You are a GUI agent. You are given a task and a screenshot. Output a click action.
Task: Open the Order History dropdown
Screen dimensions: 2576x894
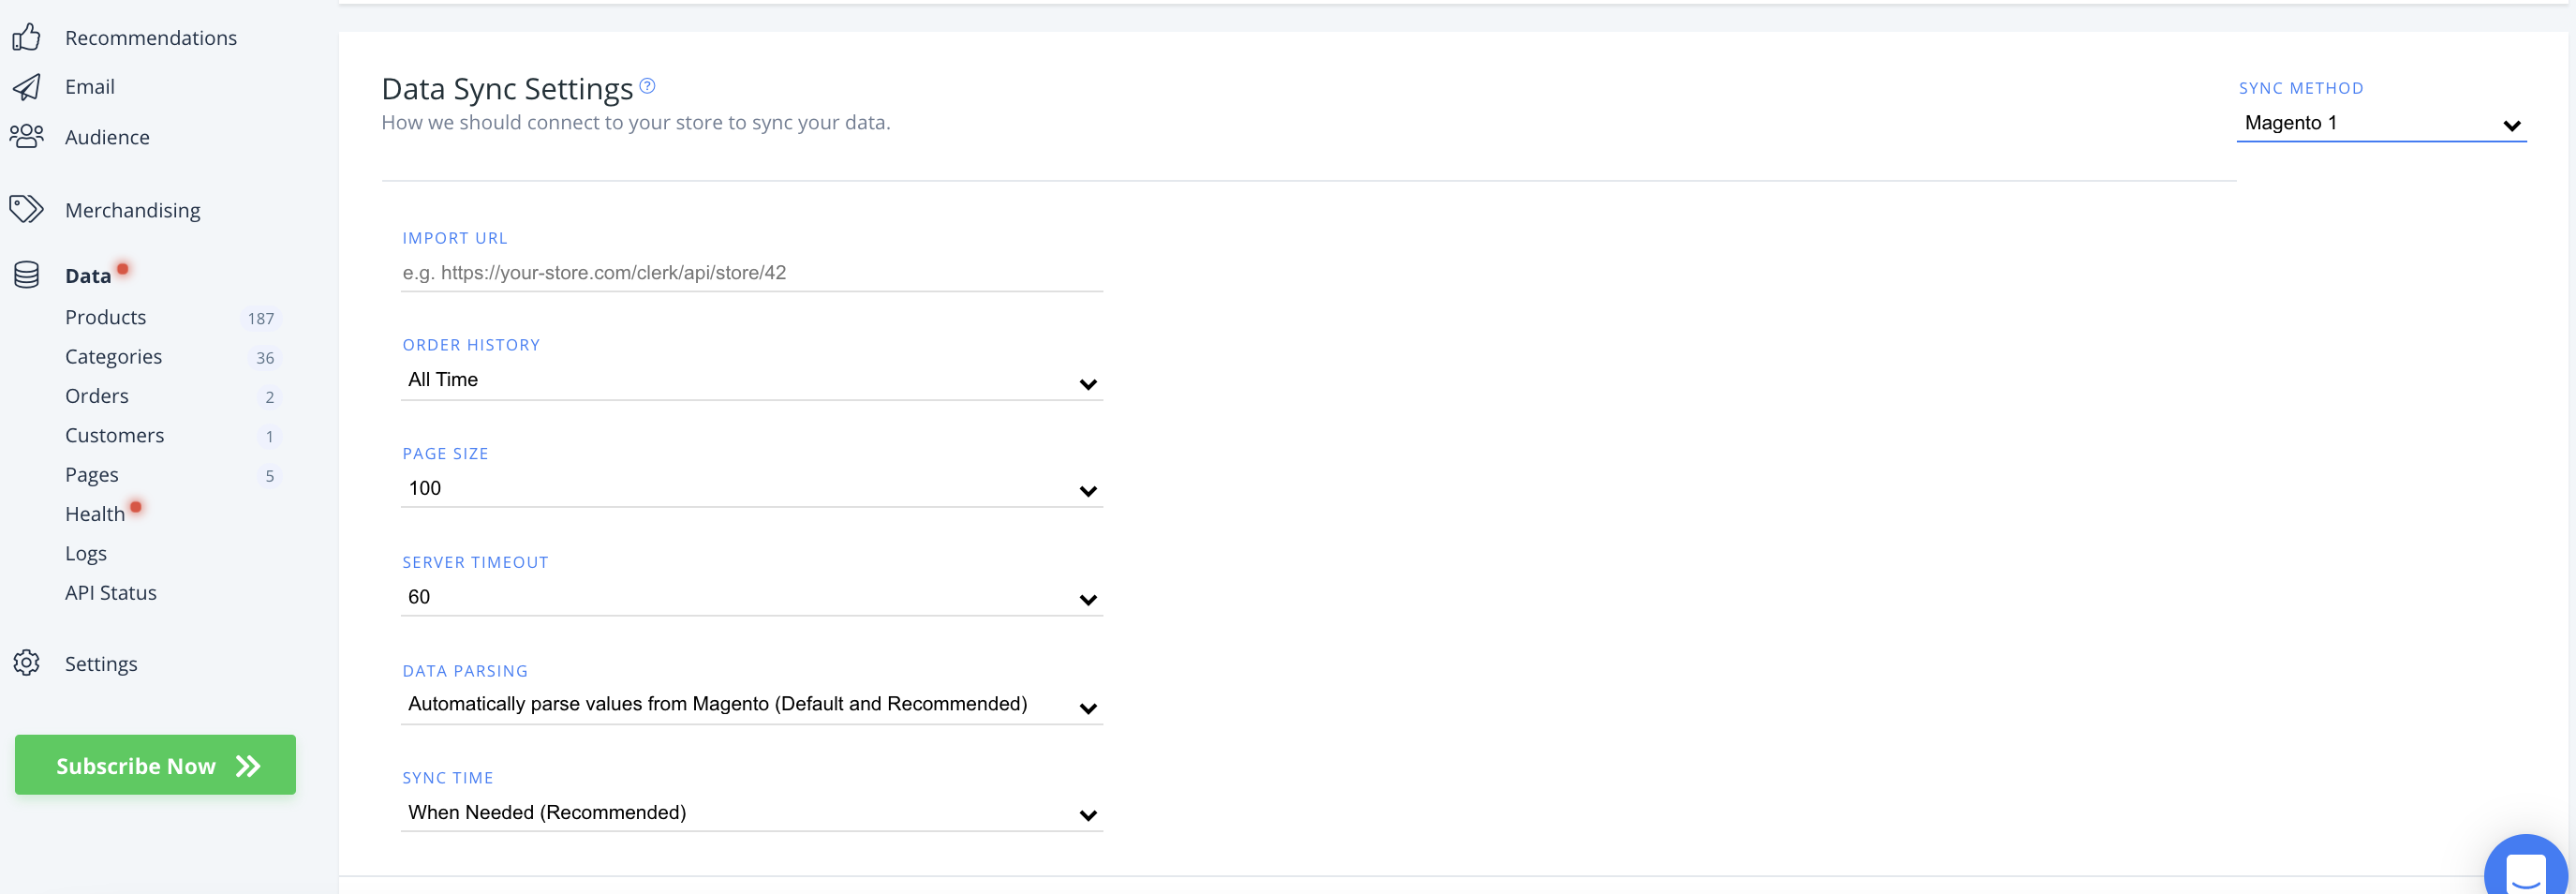[x=751, y=380]
